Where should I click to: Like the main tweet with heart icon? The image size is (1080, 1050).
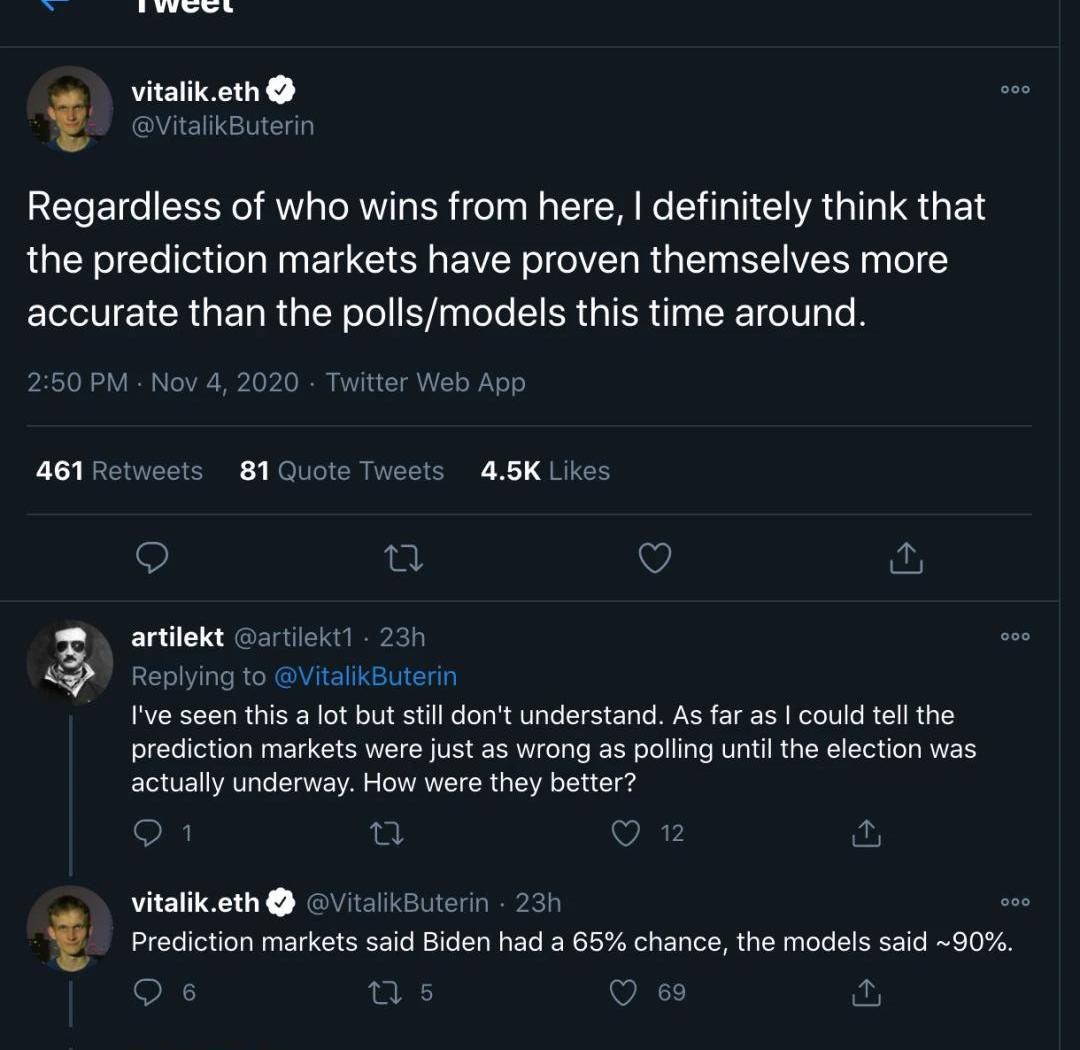pyautogui.click(x=654, y=558)
